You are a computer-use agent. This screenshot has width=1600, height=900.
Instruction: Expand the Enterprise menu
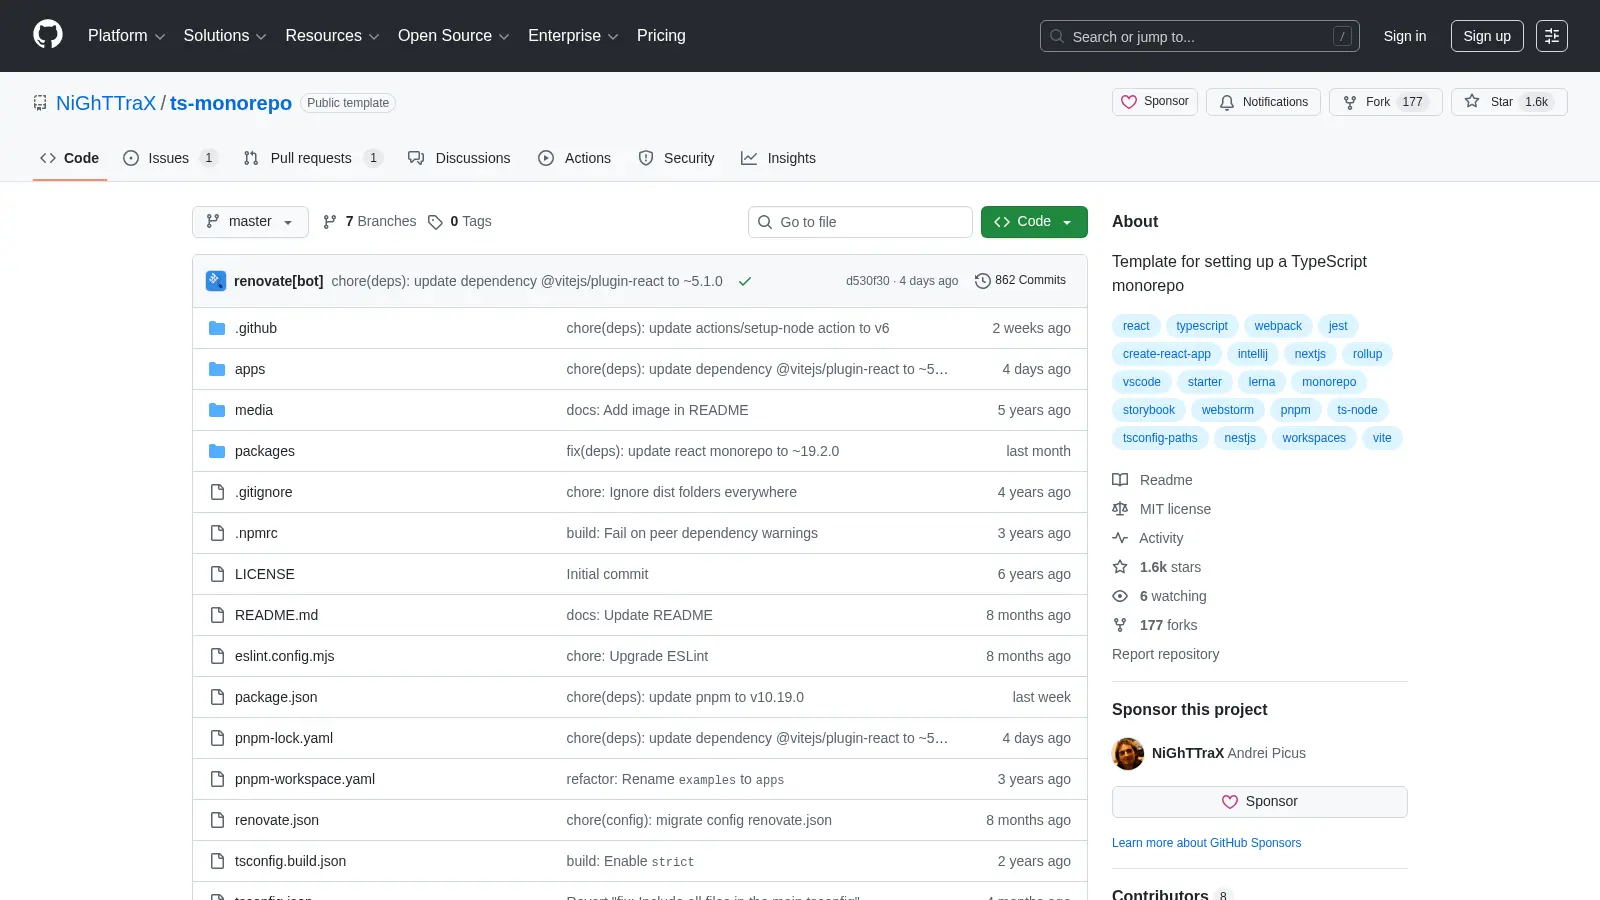click(x=573, y=36)
